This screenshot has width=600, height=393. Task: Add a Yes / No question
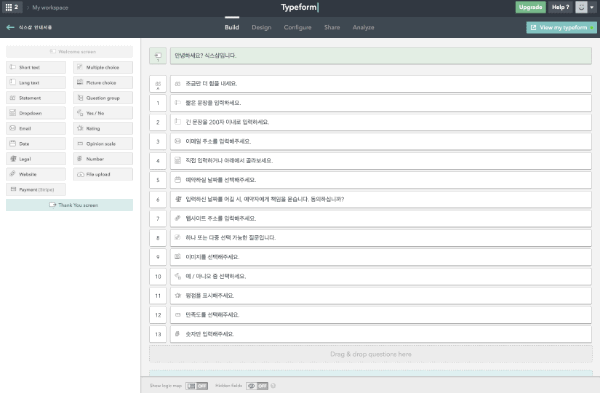tap(103, 113)
